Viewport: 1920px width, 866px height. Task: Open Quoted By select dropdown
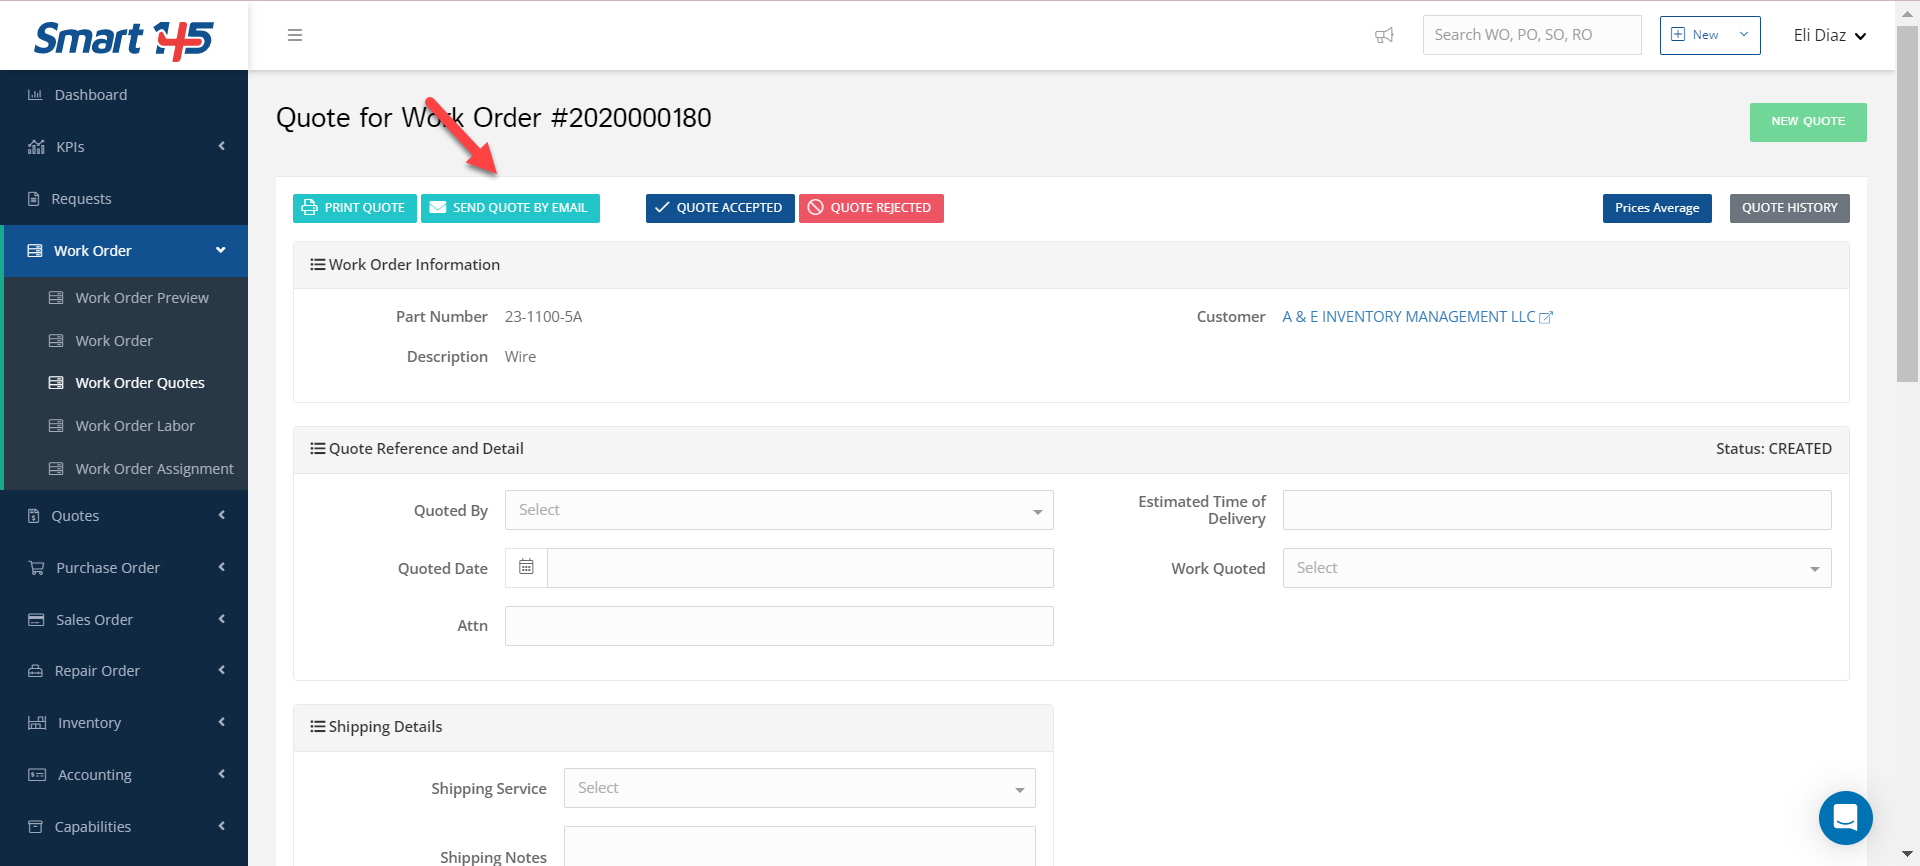tap(779, 510)
